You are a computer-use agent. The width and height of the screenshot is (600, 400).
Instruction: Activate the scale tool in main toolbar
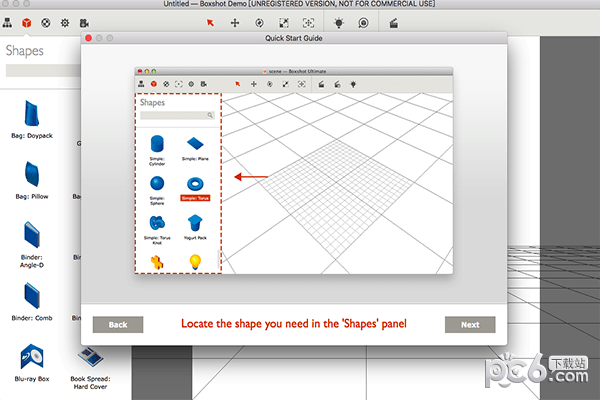click(x=284, y=23)
